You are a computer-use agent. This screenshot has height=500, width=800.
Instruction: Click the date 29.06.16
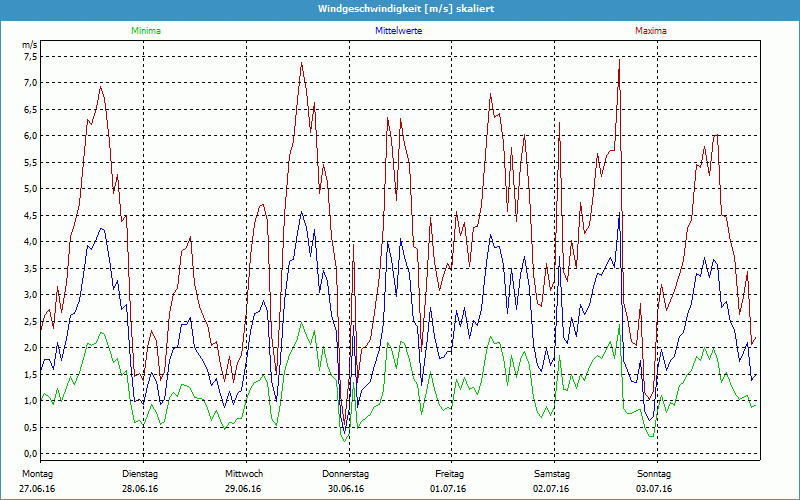coord(243,489)
